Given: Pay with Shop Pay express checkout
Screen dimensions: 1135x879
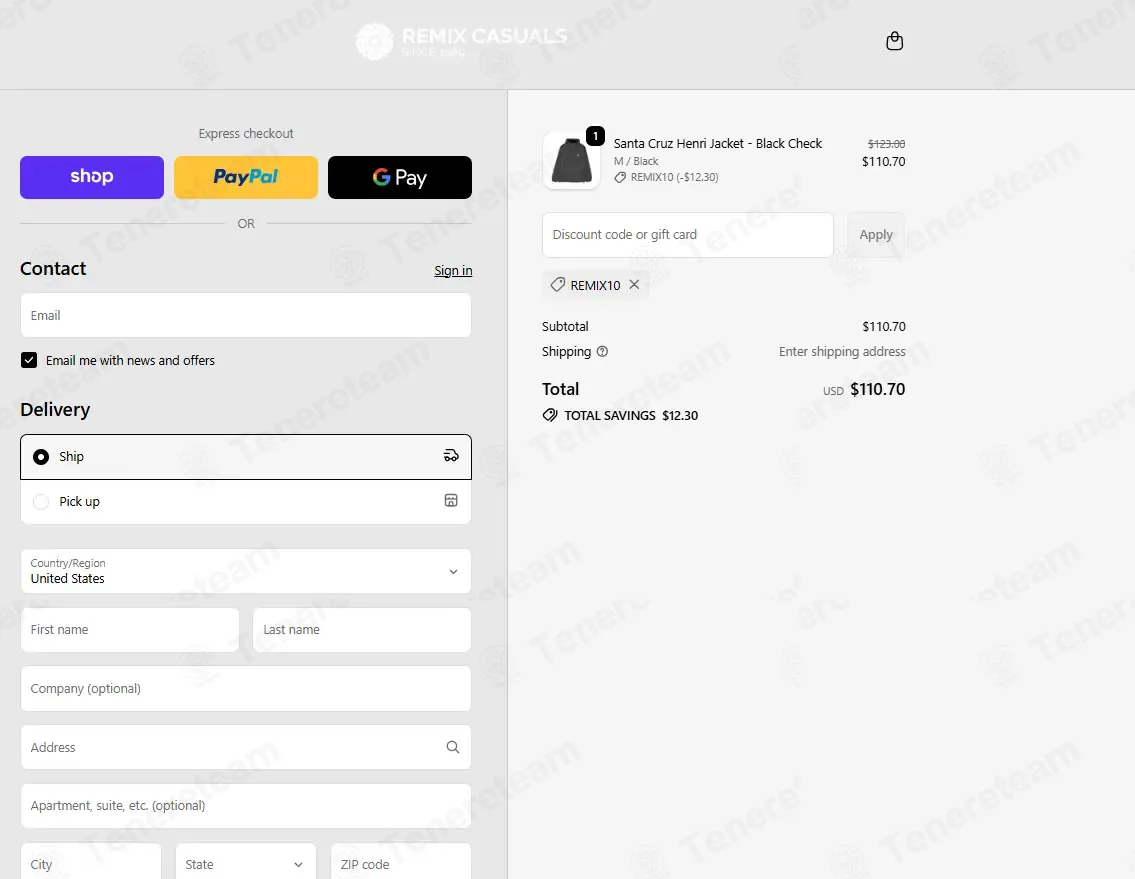Looking at the screenshot, I should 92,177.
